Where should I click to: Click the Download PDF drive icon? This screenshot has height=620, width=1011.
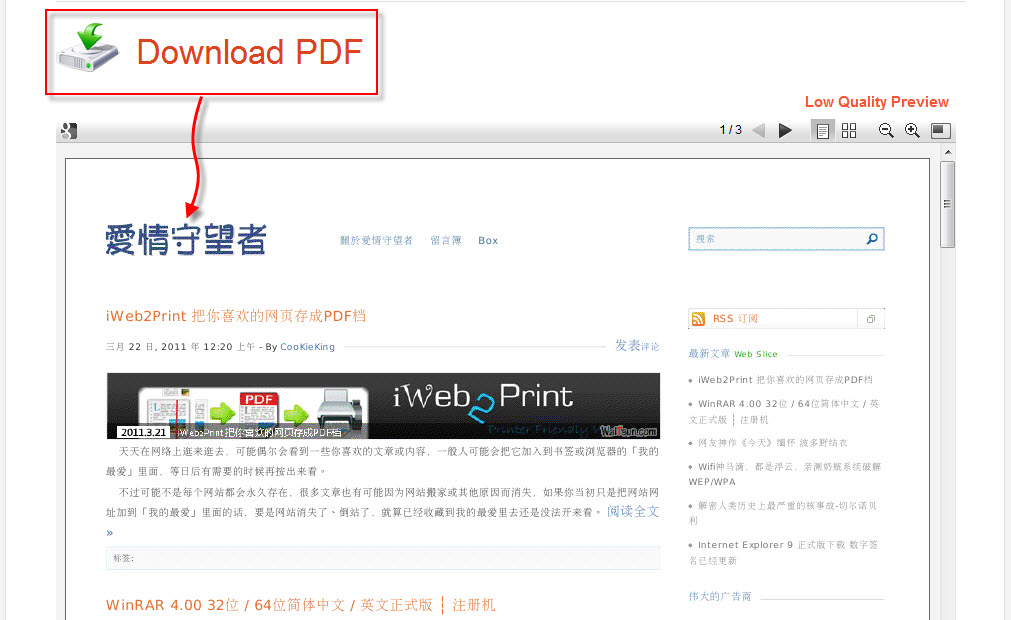click(x=89, y=50)
